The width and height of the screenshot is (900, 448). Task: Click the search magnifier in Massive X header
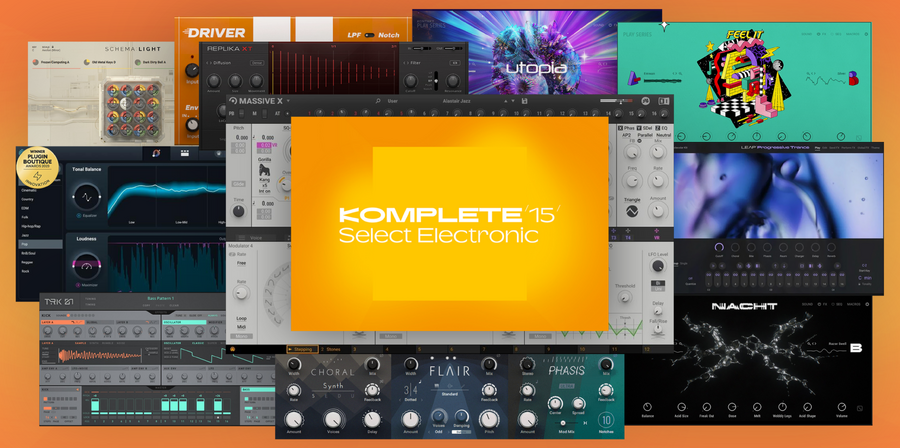click(378, 101)
